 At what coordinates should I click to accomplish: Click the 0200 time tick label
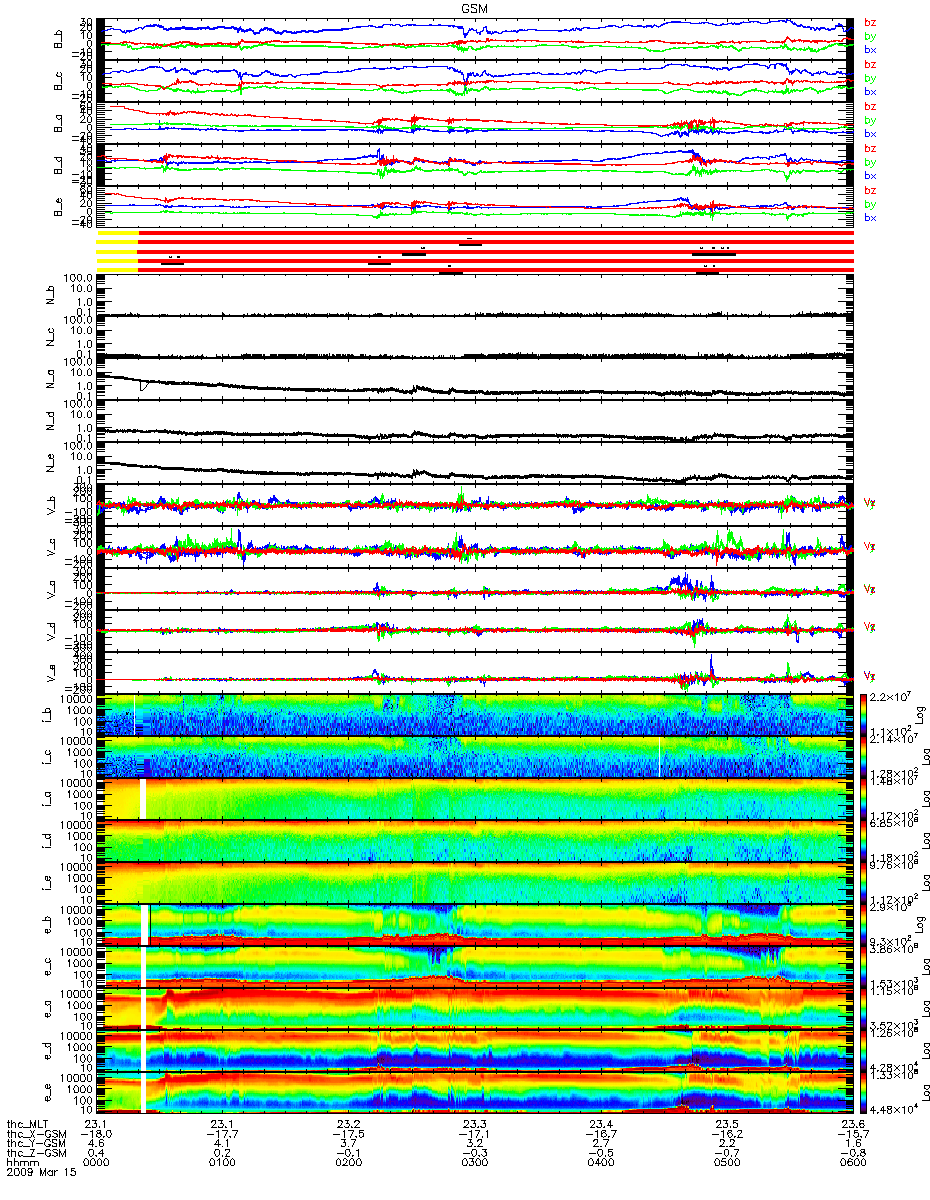tap(348, 1164)
